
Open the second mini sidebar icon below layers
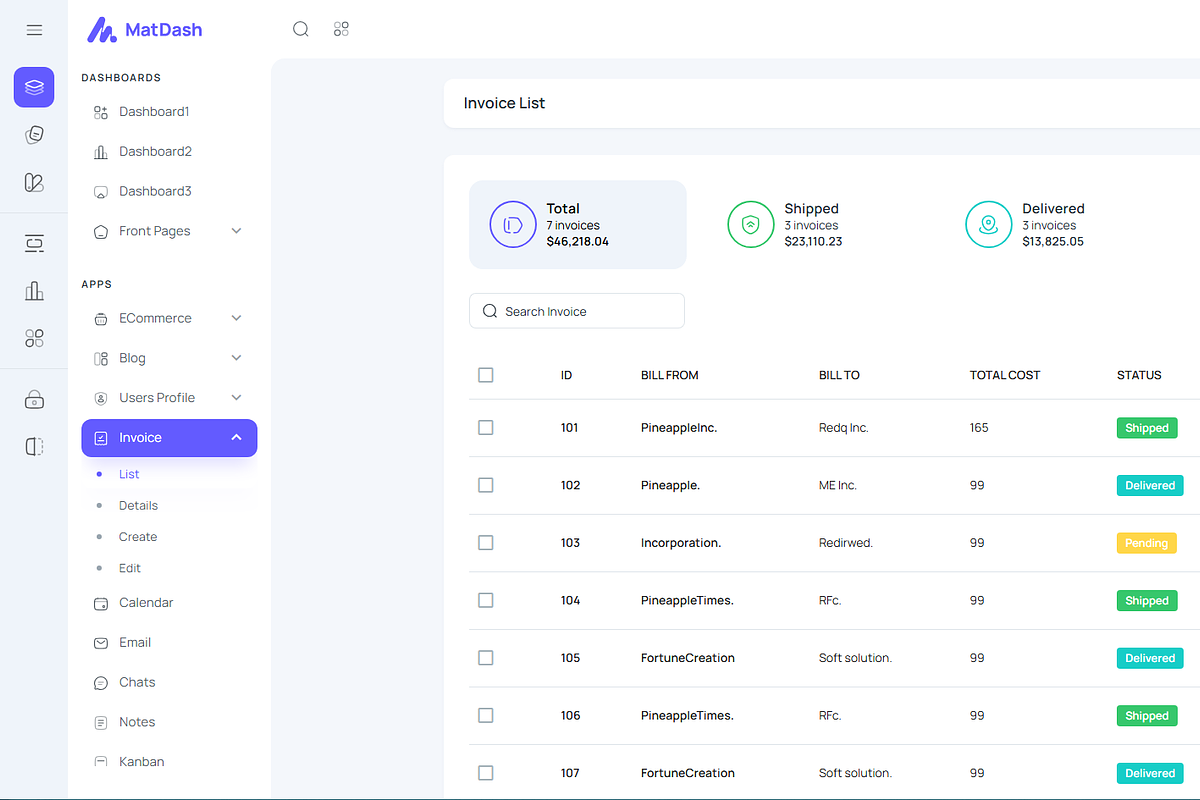(x=34, y=135)
